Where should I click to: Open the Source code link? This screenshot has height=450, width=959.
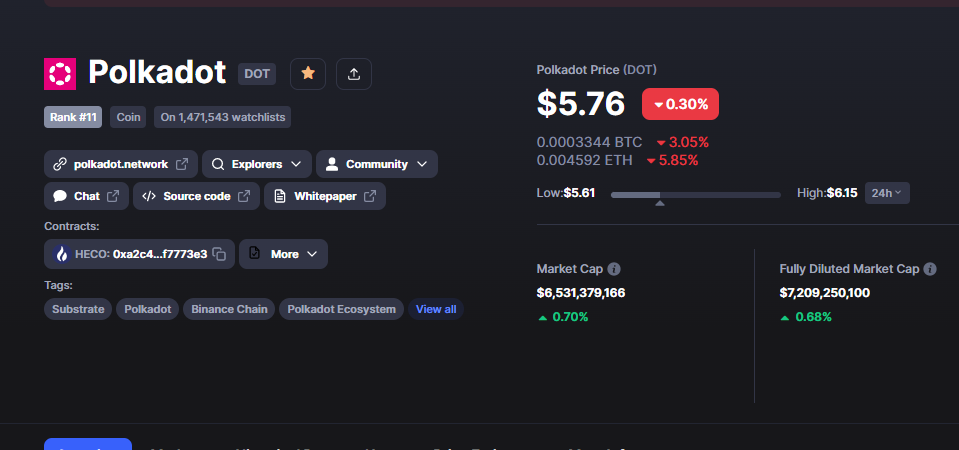point(196,196)
